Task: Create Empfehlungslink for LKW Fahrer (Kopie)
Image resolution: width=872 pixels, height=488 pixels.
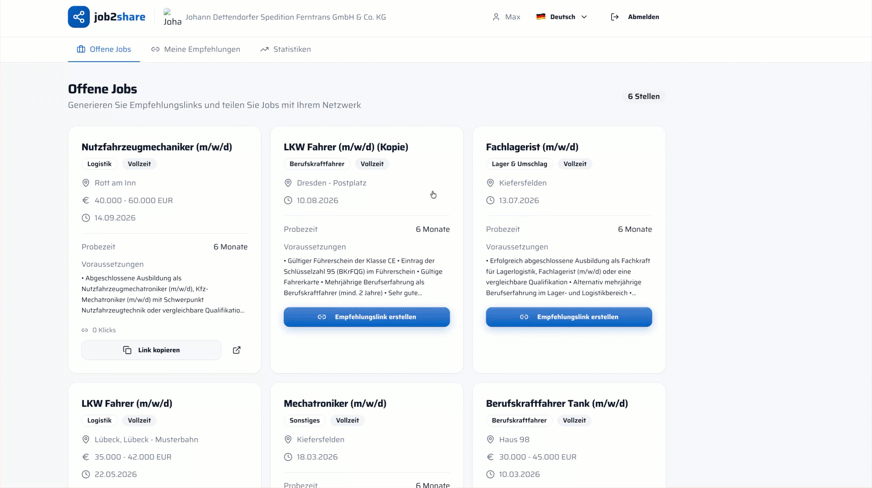Action: [366, 317]
